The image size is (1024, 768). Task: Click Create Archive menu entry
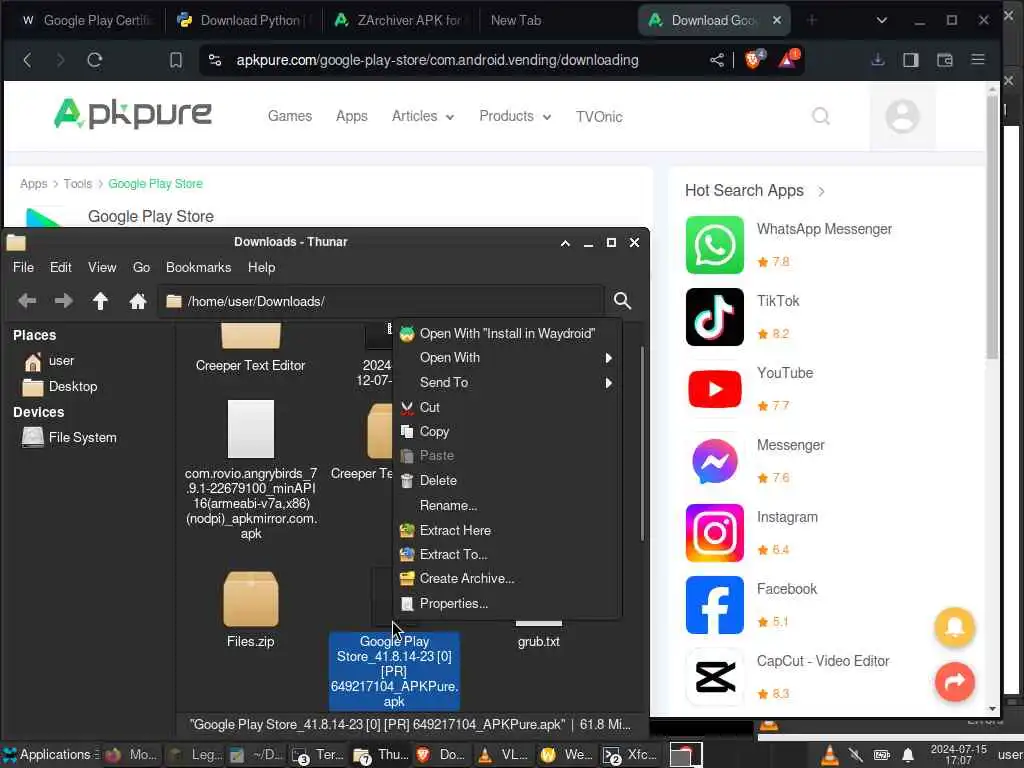(507, 579)
